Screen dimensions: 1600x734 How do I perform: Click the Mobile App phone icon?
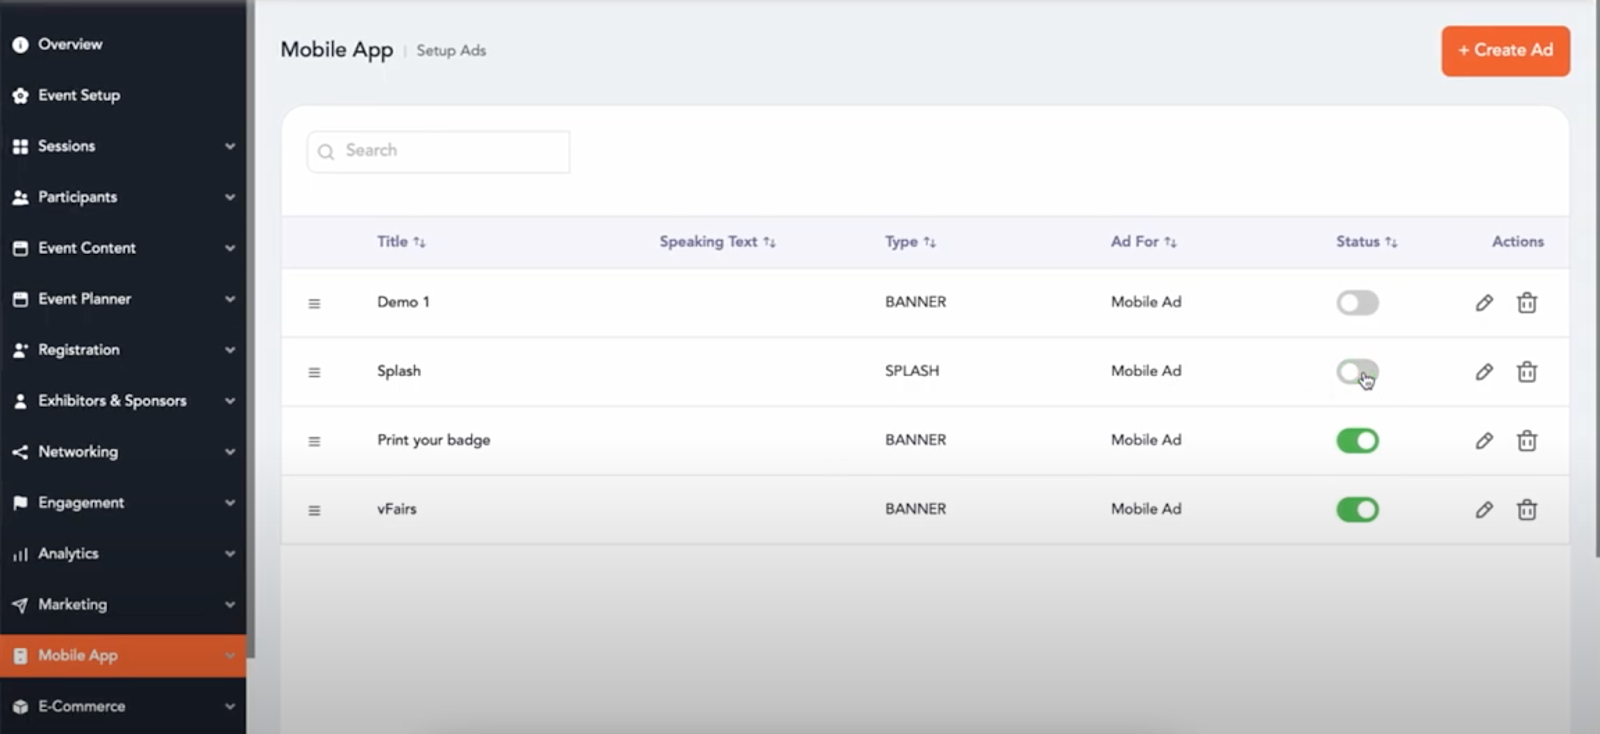[x=20, y=656]
